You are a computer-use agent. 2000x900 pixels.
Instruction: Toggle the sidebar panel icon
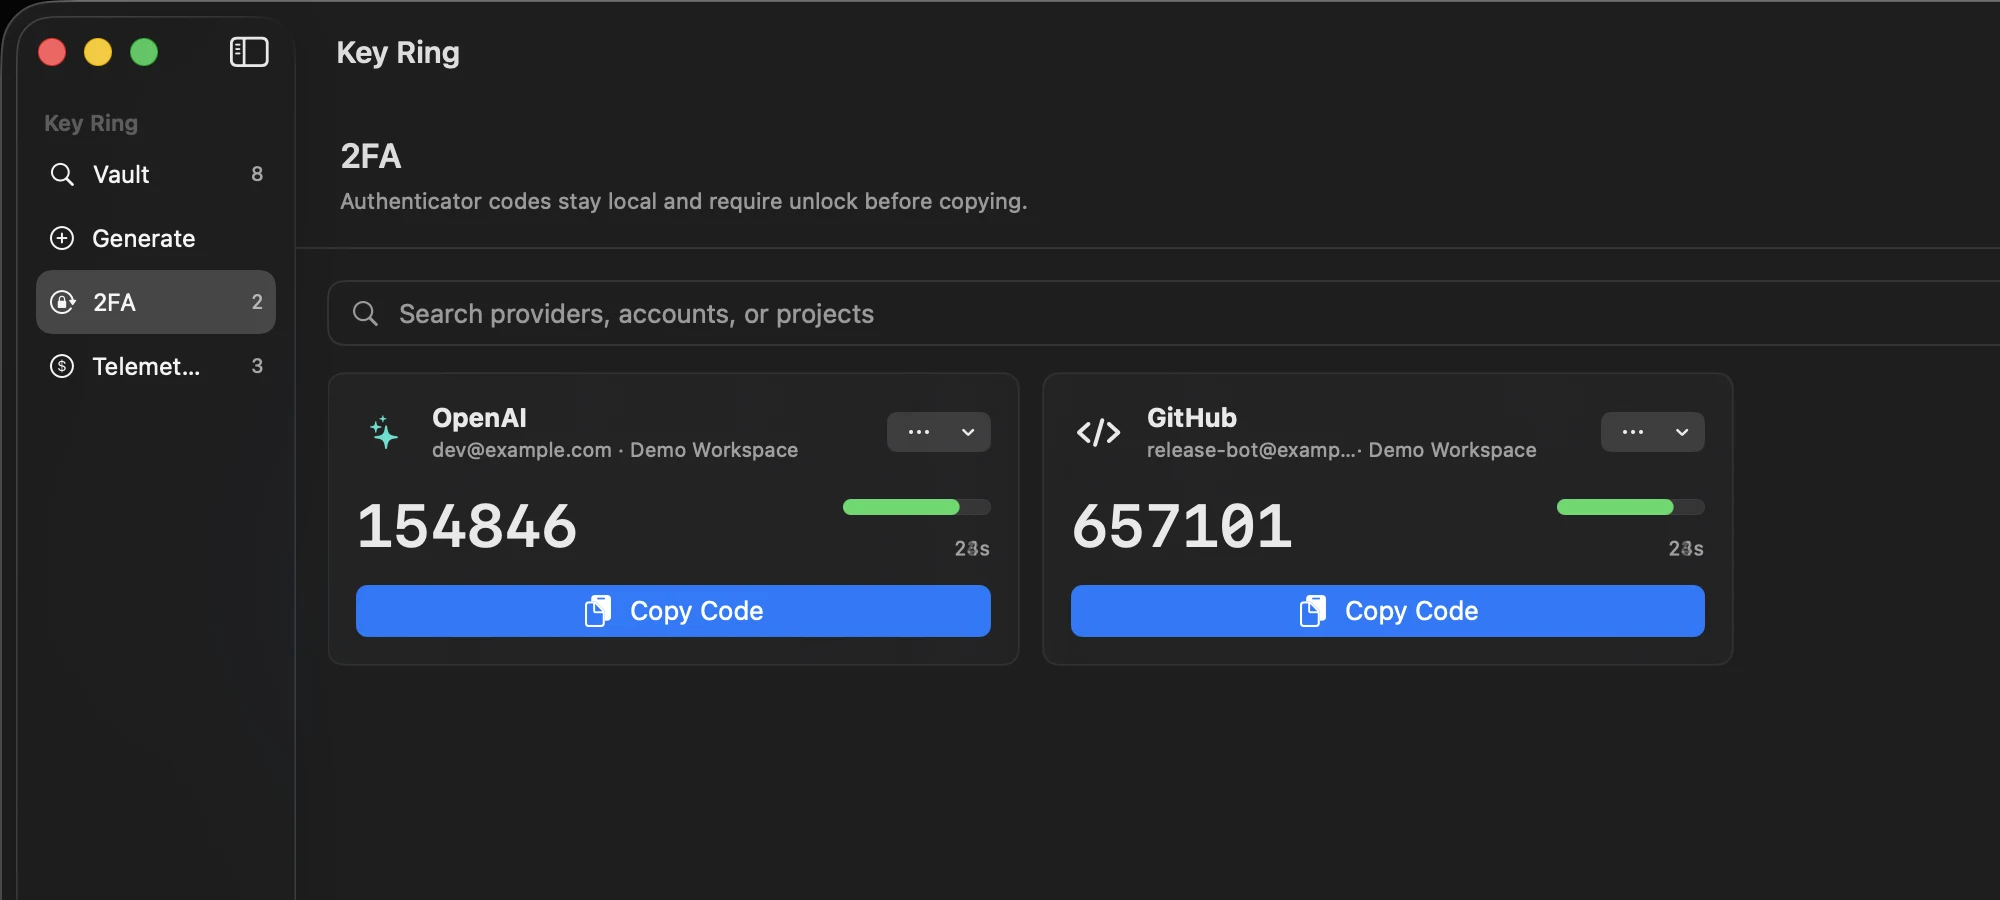pos(249,52)
